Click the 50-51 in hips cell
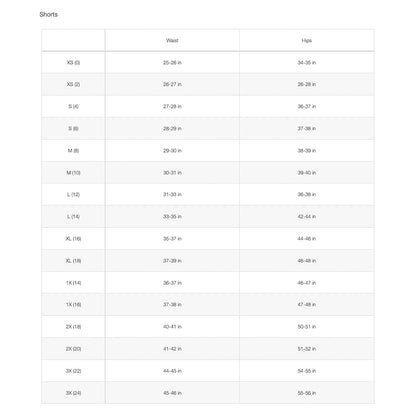The width and height of the screenshot is (416, 416). (307, 327)
